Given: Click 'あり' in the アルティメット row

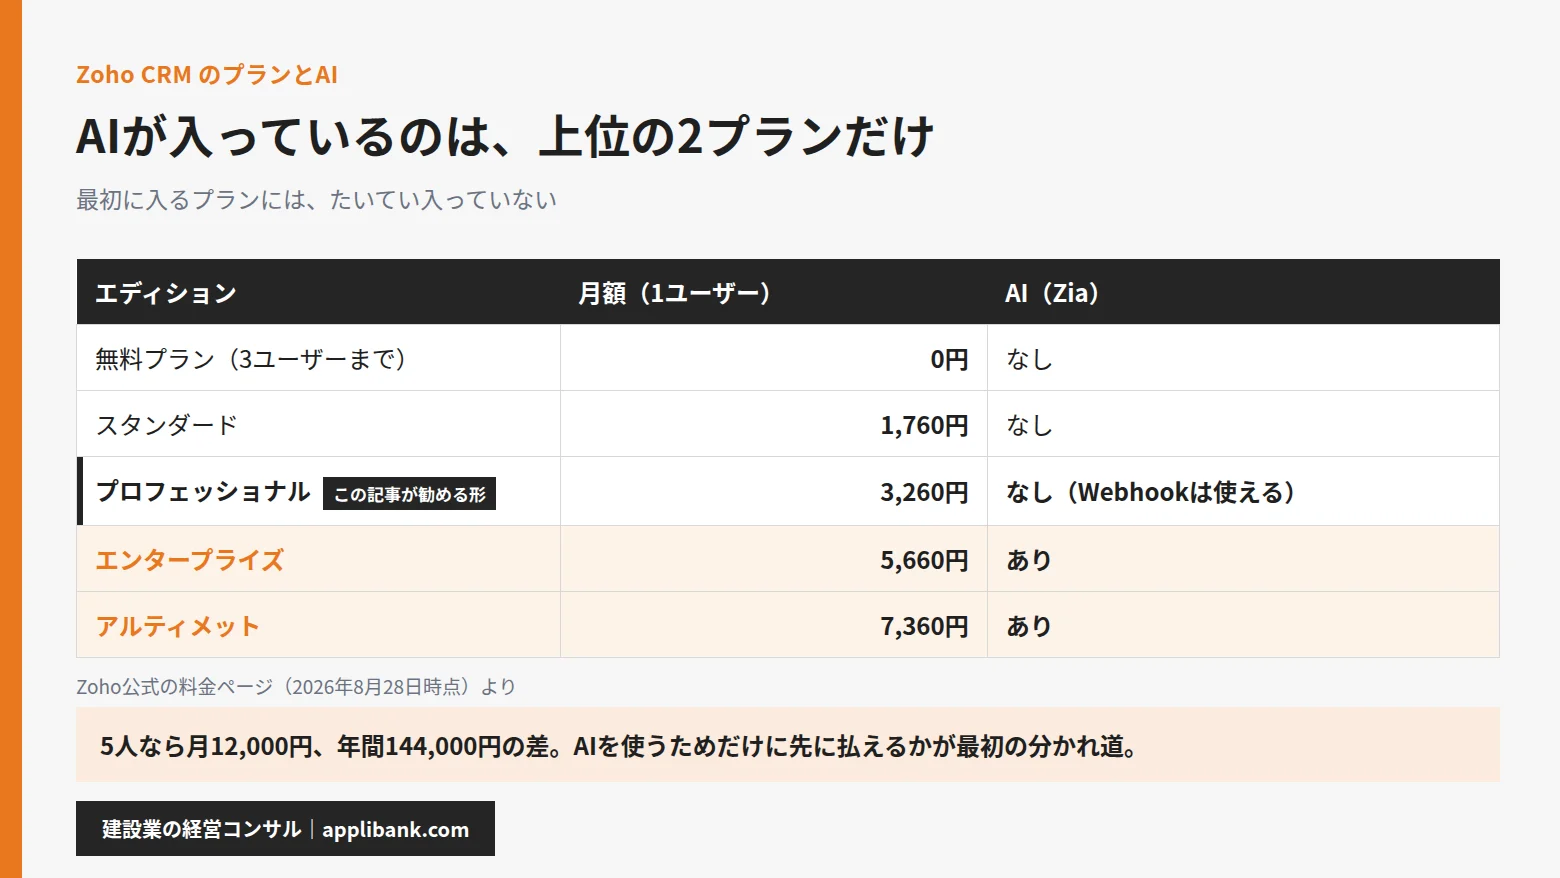Looking at the screenshot, I should pyautogui.click(x=1243, y=625).
